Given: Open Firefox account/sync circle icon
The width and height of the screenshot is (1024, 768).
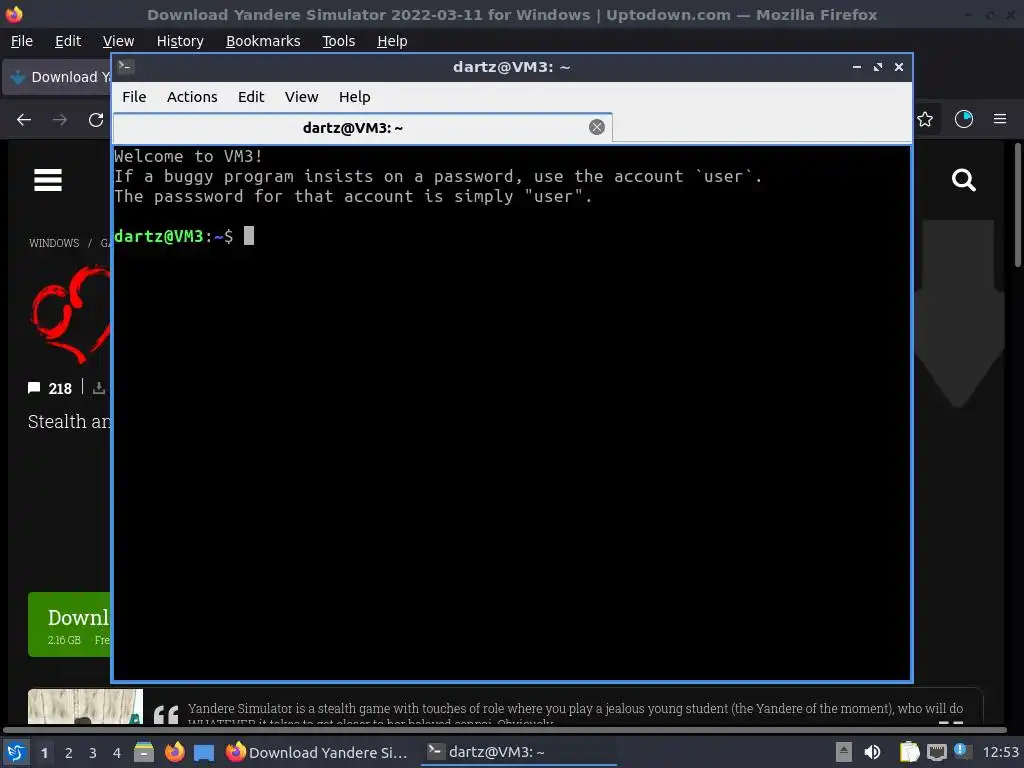Looking at the screenshot, I should (x=963, y=119).
